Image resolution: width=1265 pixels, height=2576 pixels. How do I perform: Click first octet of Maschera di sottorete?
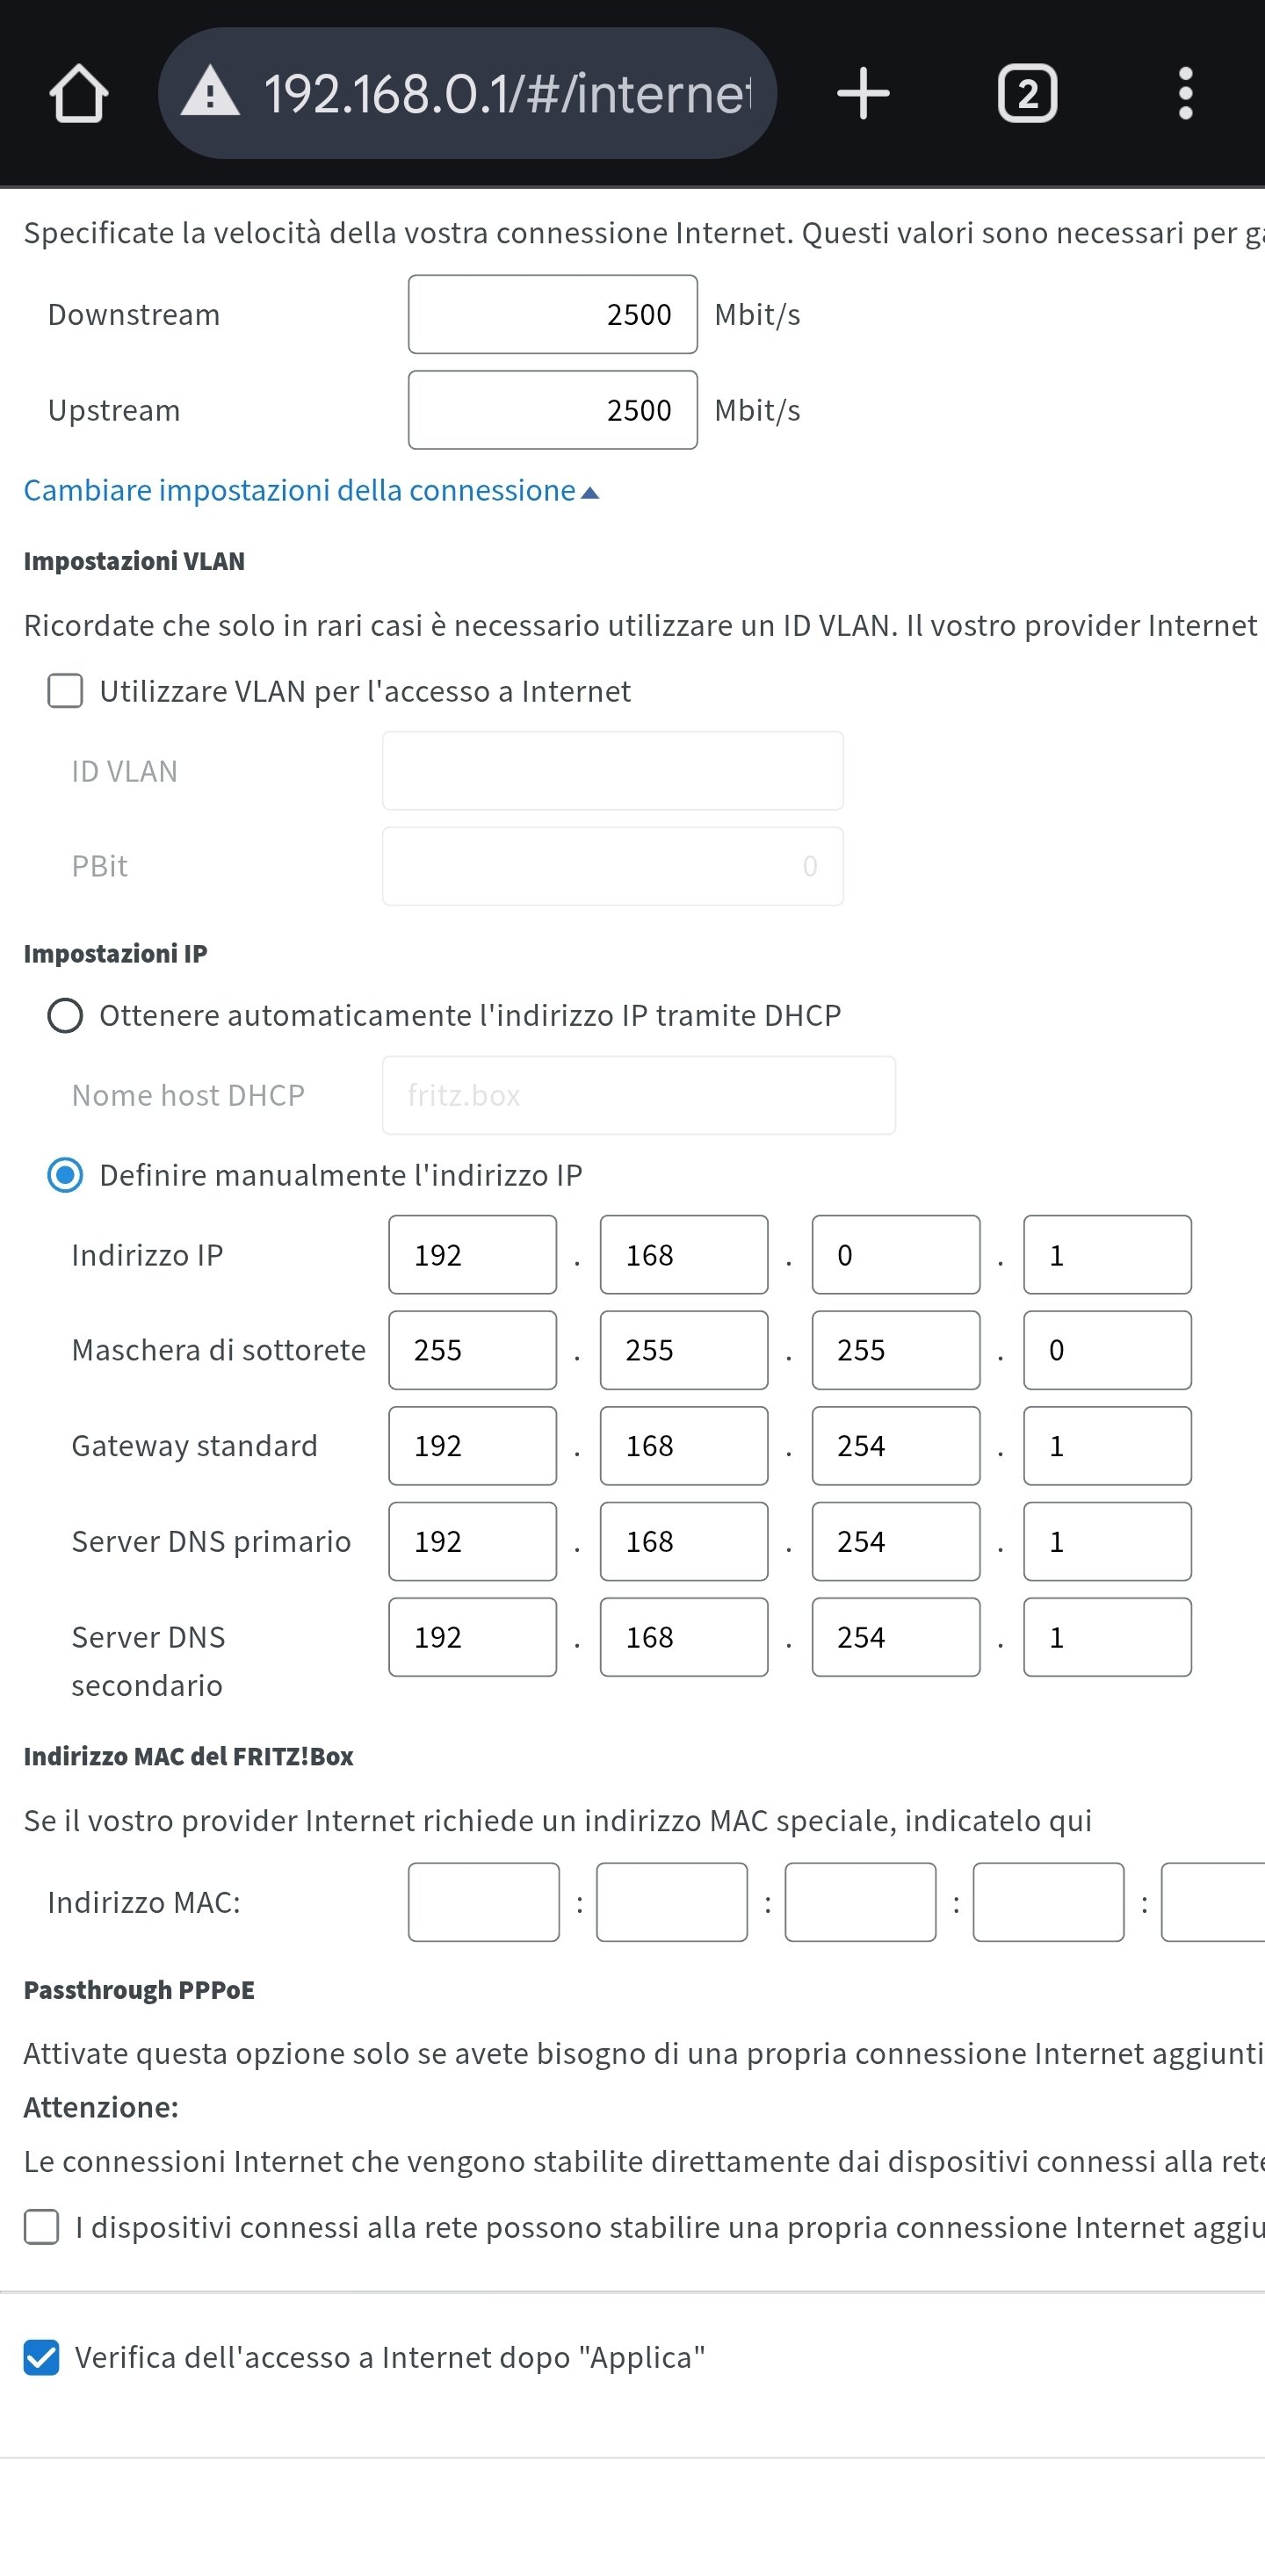tap(472, 1351)
